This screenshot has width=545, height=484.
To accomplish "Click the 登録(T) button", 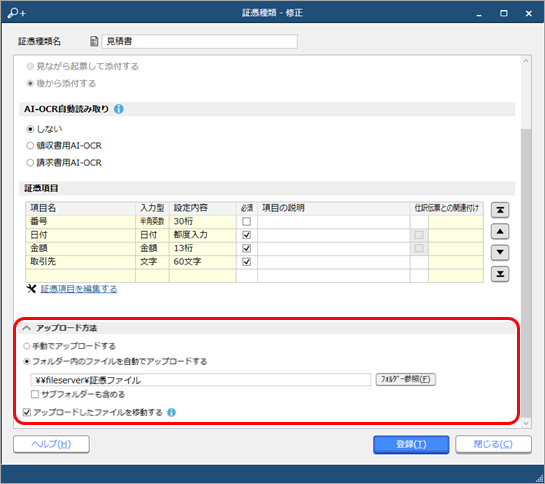I will point(411,445).
